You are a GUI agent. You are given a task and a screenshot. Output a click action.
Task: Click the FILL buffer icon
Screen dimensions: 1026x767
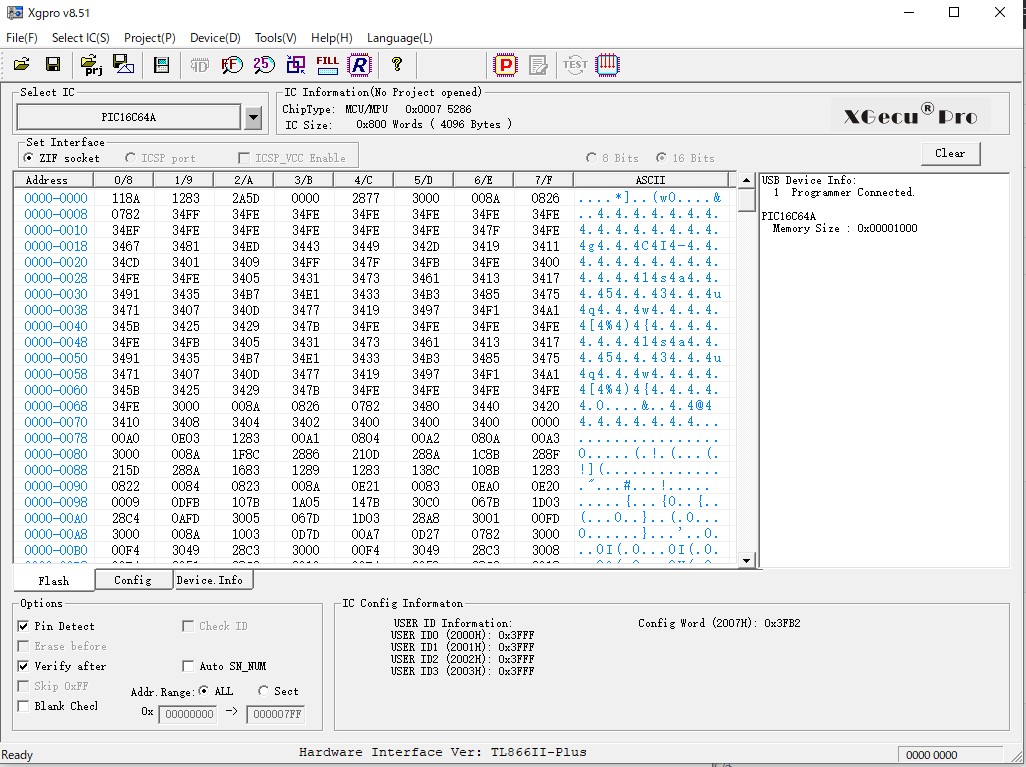click(327, 64)
